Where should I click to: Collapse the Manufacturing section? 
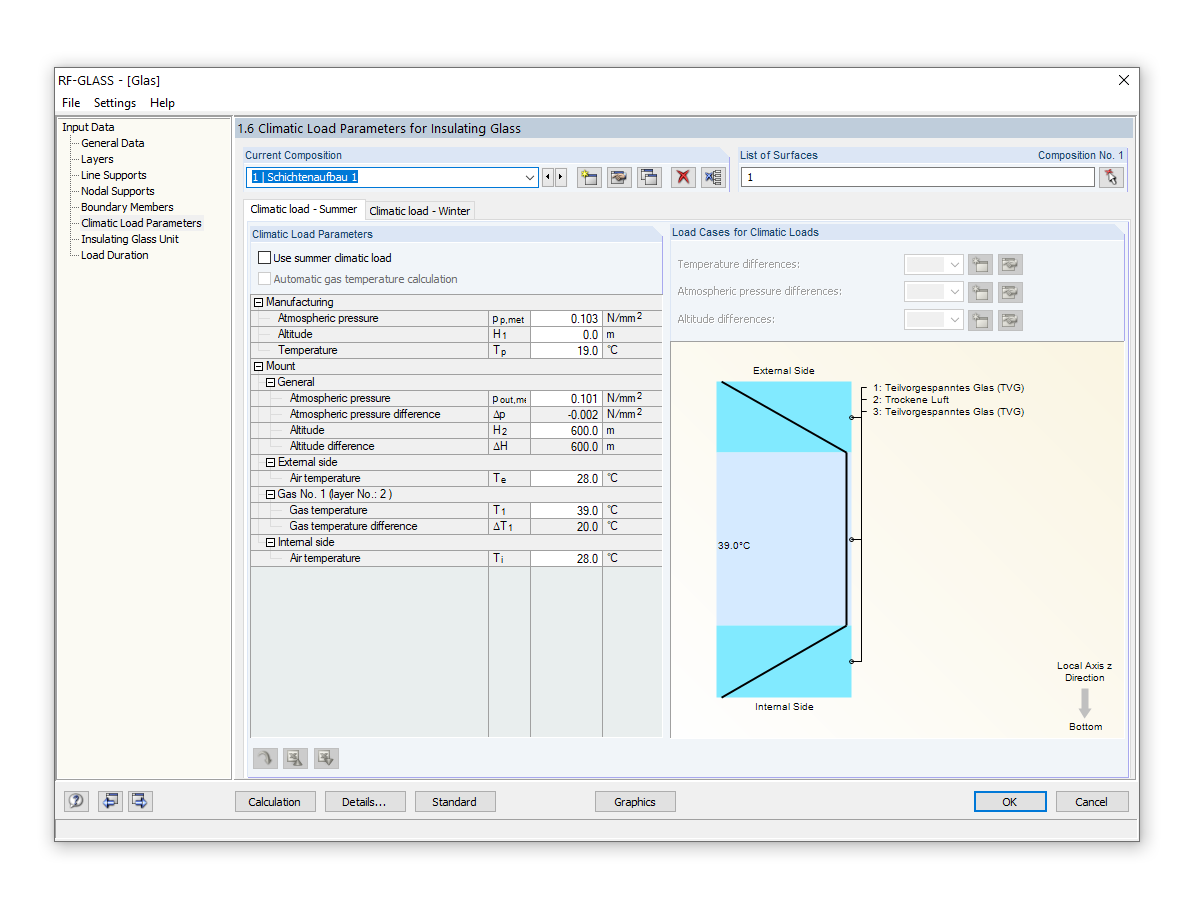[x=258, y=301]
